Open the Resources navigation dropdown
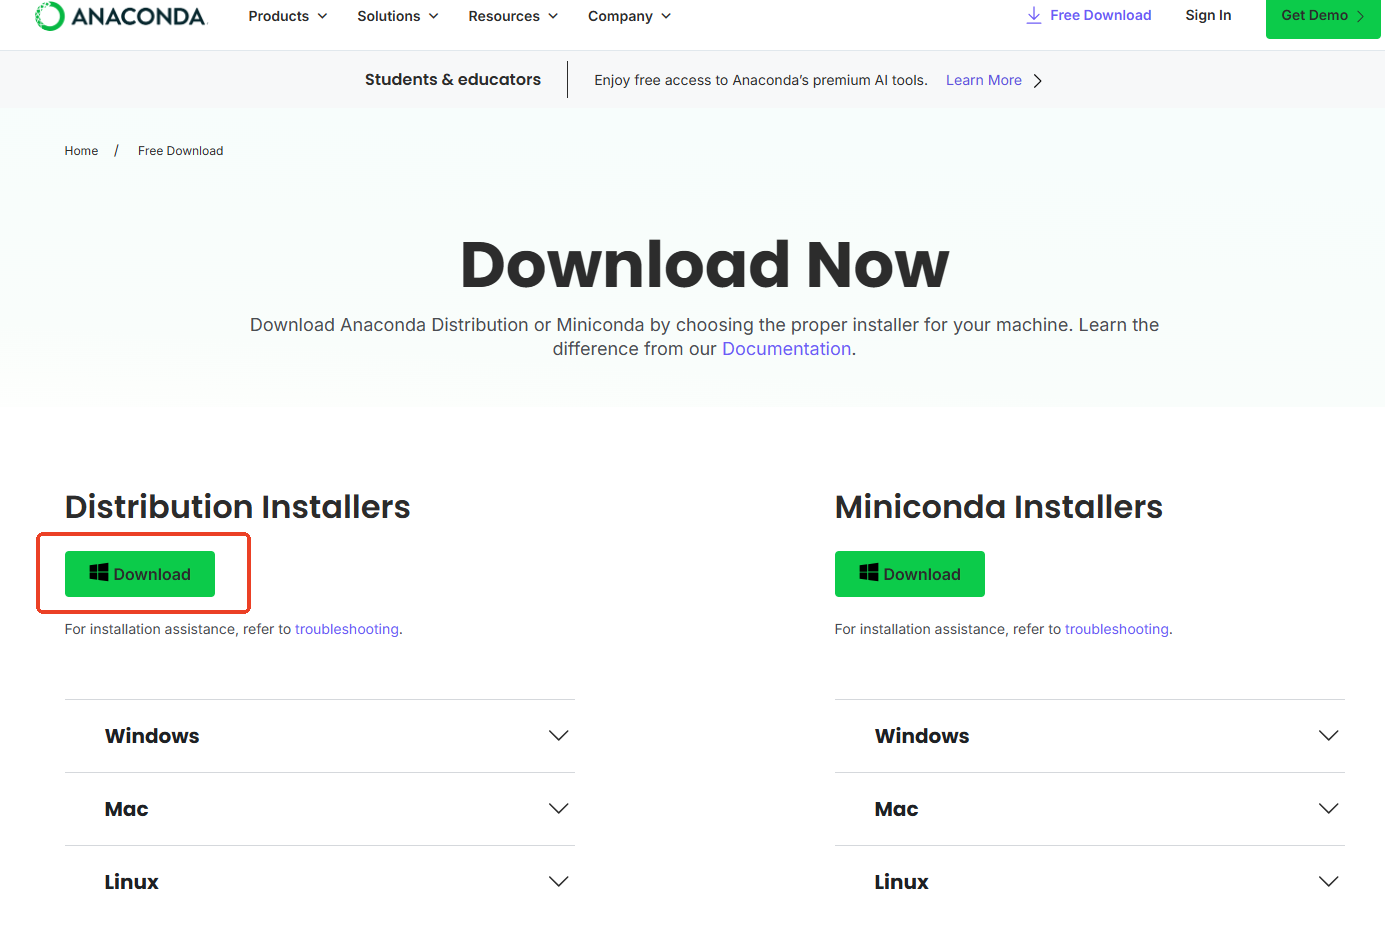Image resolution: width=1385 pixels, height=936 pixels. 512,16
